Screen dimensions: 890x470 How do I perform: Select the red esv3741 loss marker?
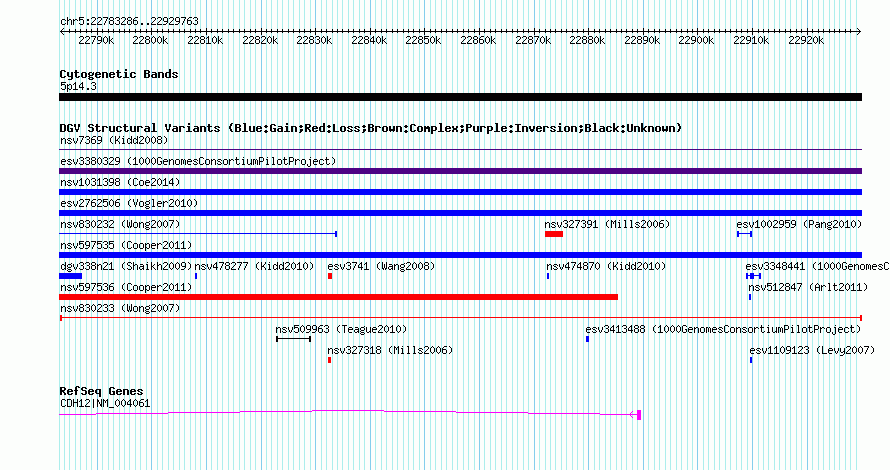pyautogui.click(x=330, y=276)
